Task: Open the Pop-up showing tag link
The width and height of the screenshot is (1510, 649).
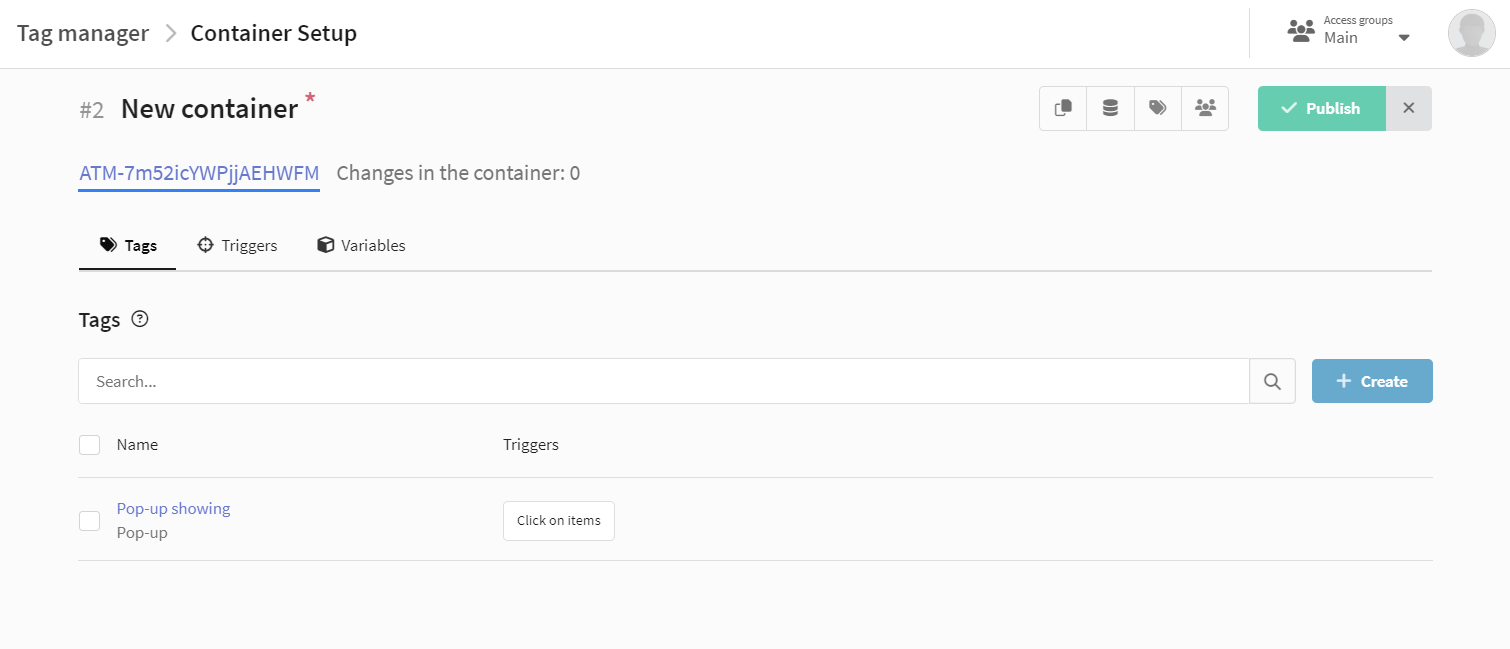Action: (x=173, y=508)
